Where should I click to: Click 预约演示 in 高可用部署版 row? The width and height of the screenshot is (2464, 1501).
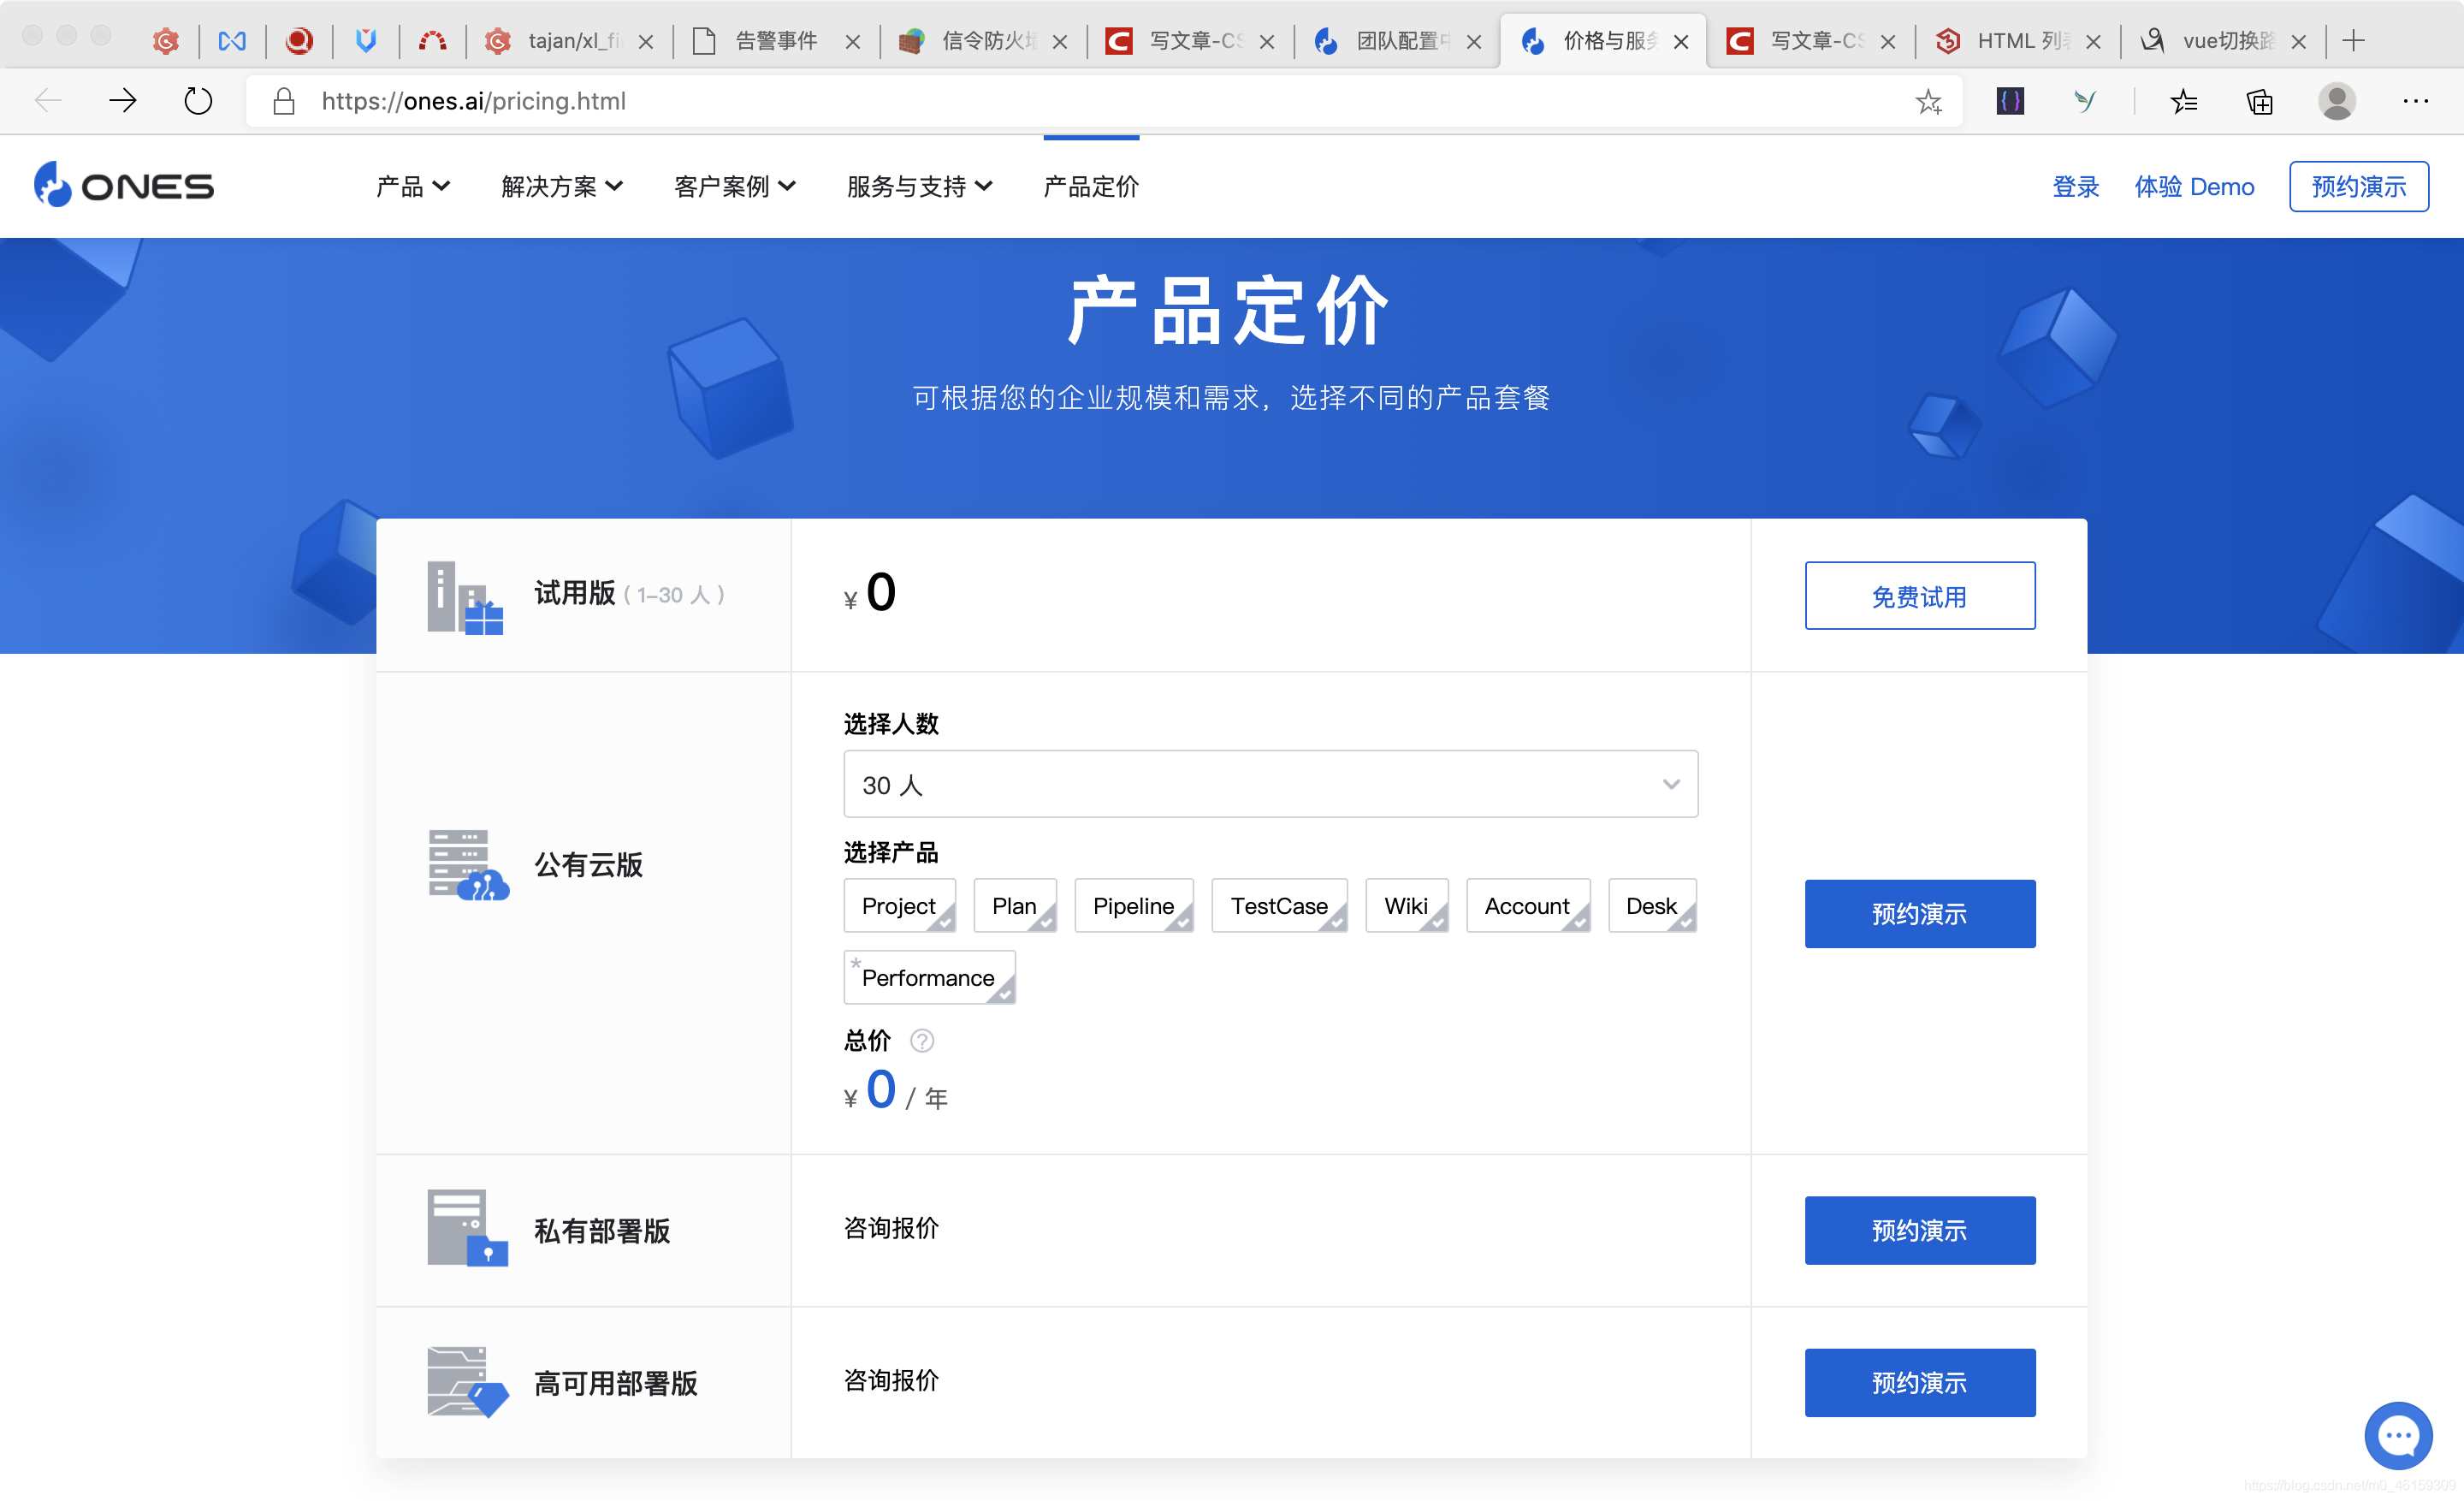[x=1920, y=1383]
